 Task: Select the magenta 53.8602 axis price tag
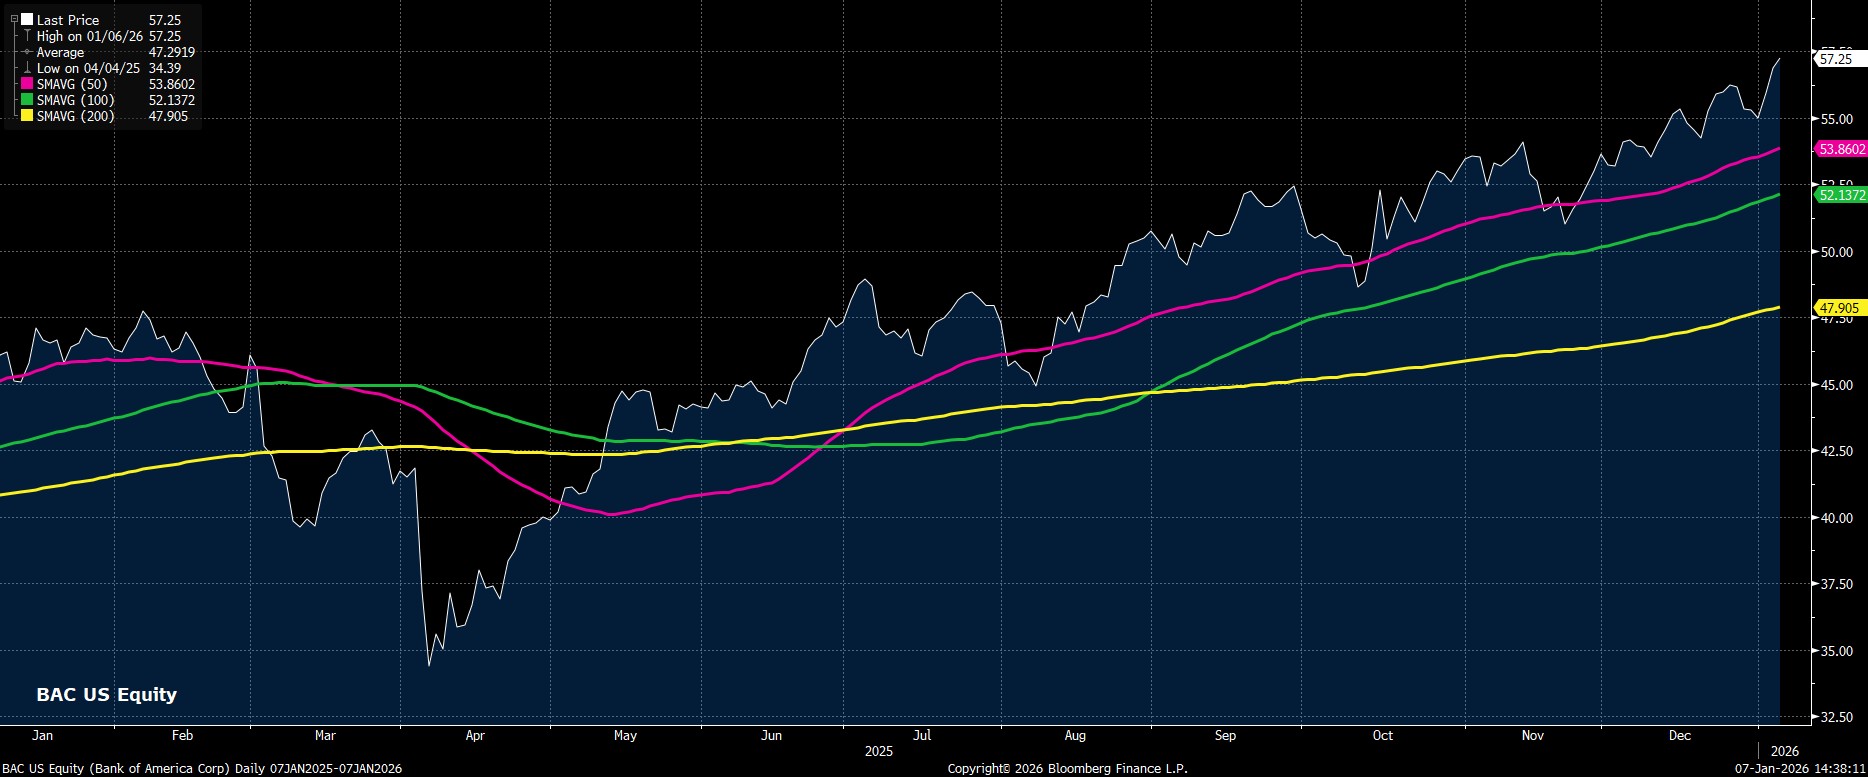click(x=1841, y=149)
